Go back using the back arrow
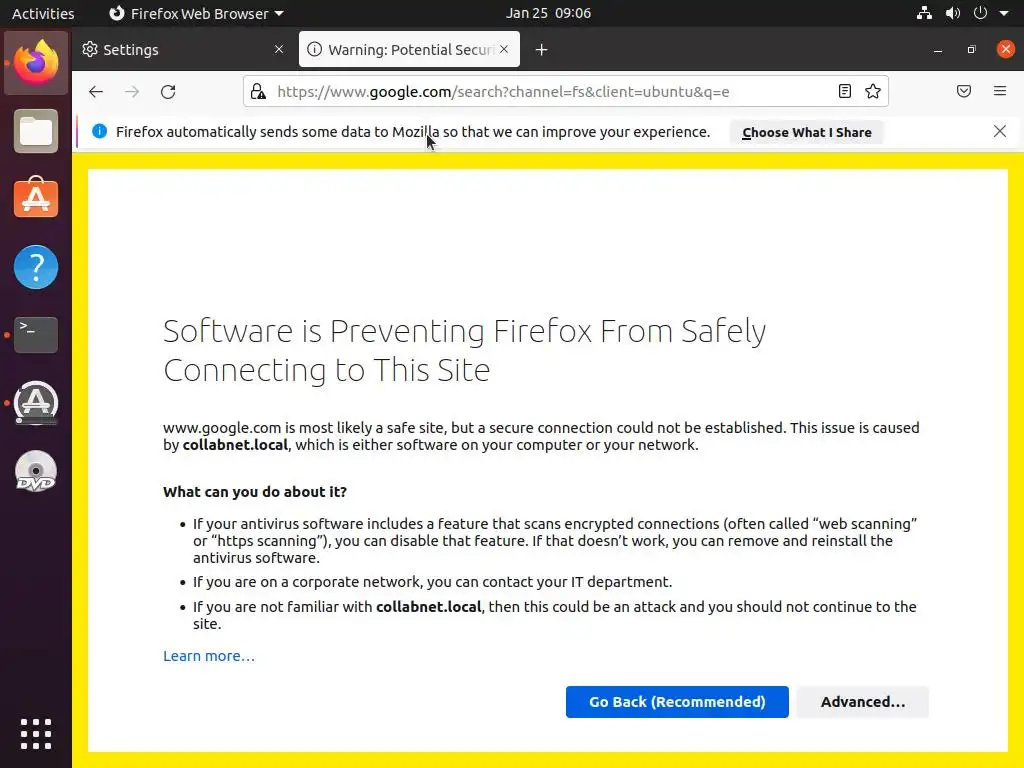The image size is (1024, 768). [96, 92]
